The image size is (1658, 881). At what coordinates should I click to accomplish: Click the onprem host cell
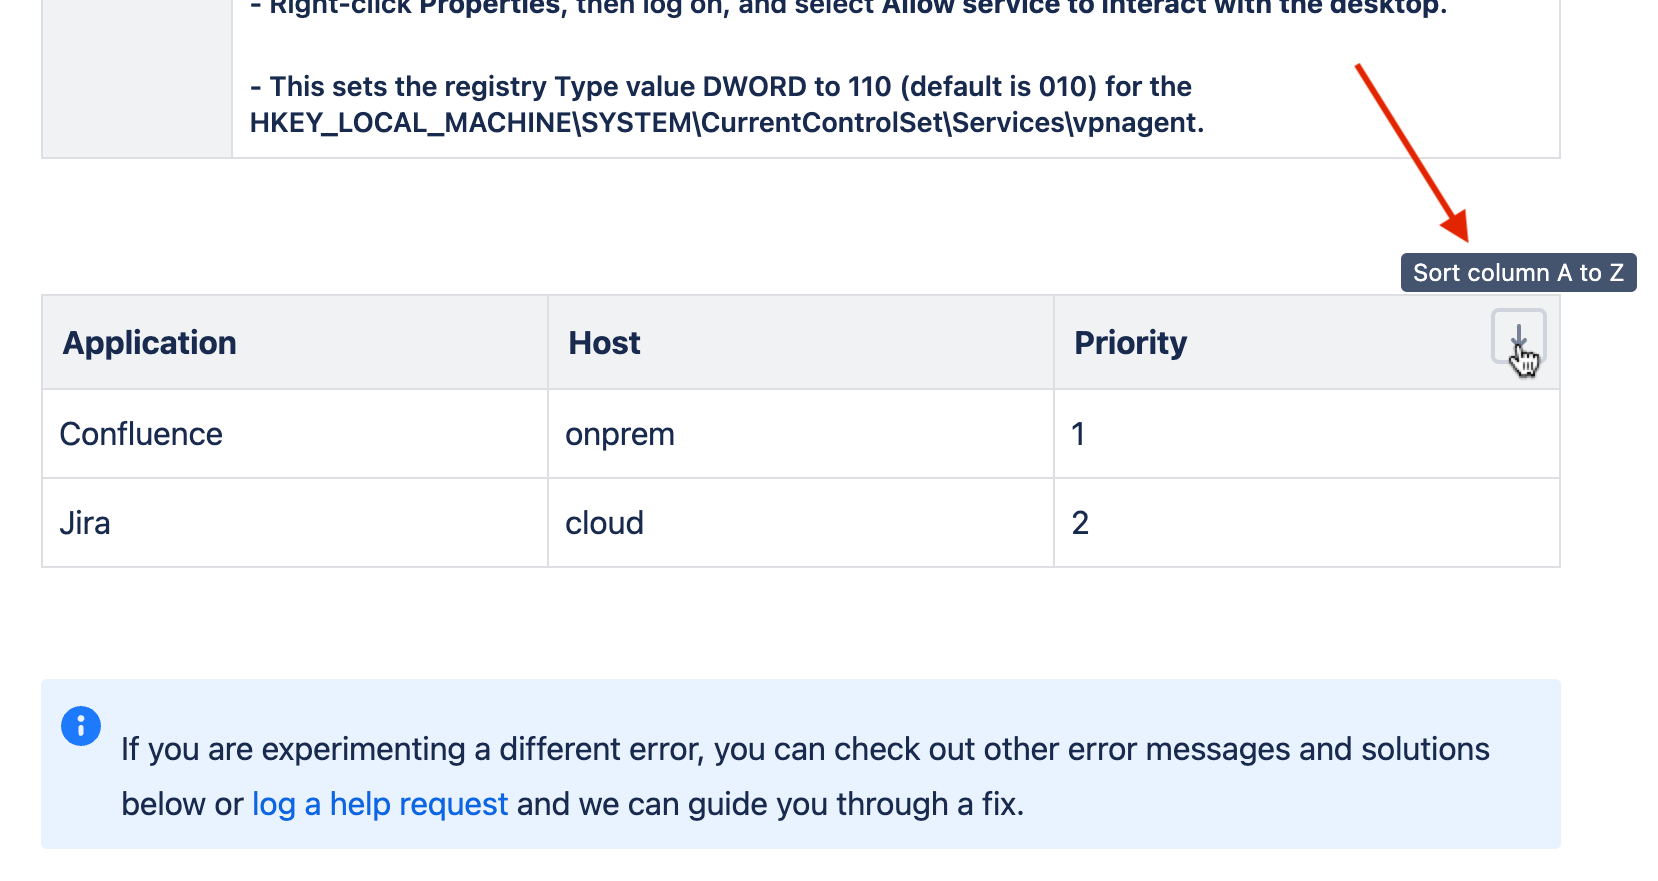(620, 433)
